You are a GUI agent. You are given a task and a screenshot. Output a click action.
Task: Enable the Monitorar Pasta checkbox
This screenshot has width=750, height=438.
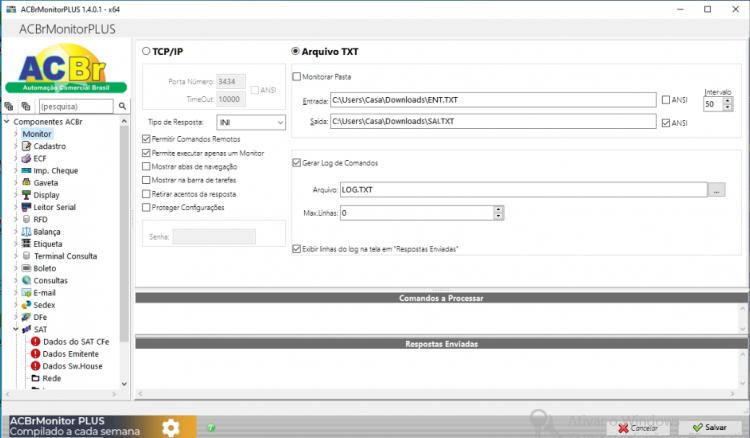pos(297,77)
